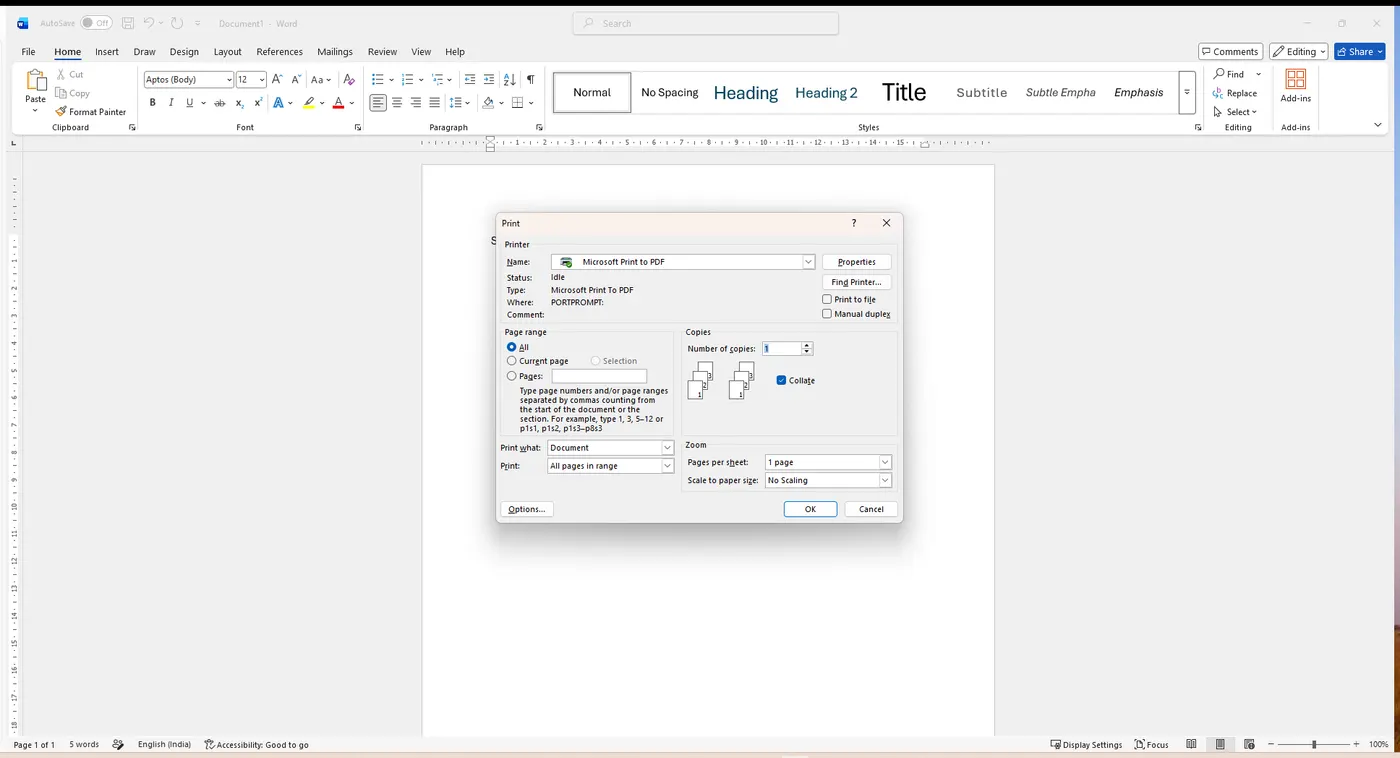Toggle Italic formatting in ribbon
The width and height of the screenshot is (1400, 758).
coord(171,103)
